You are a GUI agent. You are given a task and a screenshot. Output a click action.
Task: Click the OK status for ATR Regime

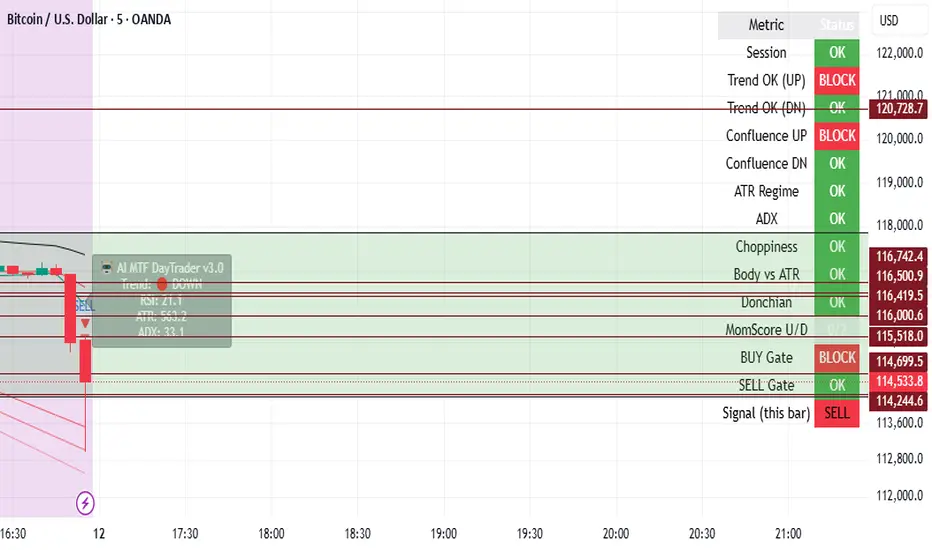[837, 191]
